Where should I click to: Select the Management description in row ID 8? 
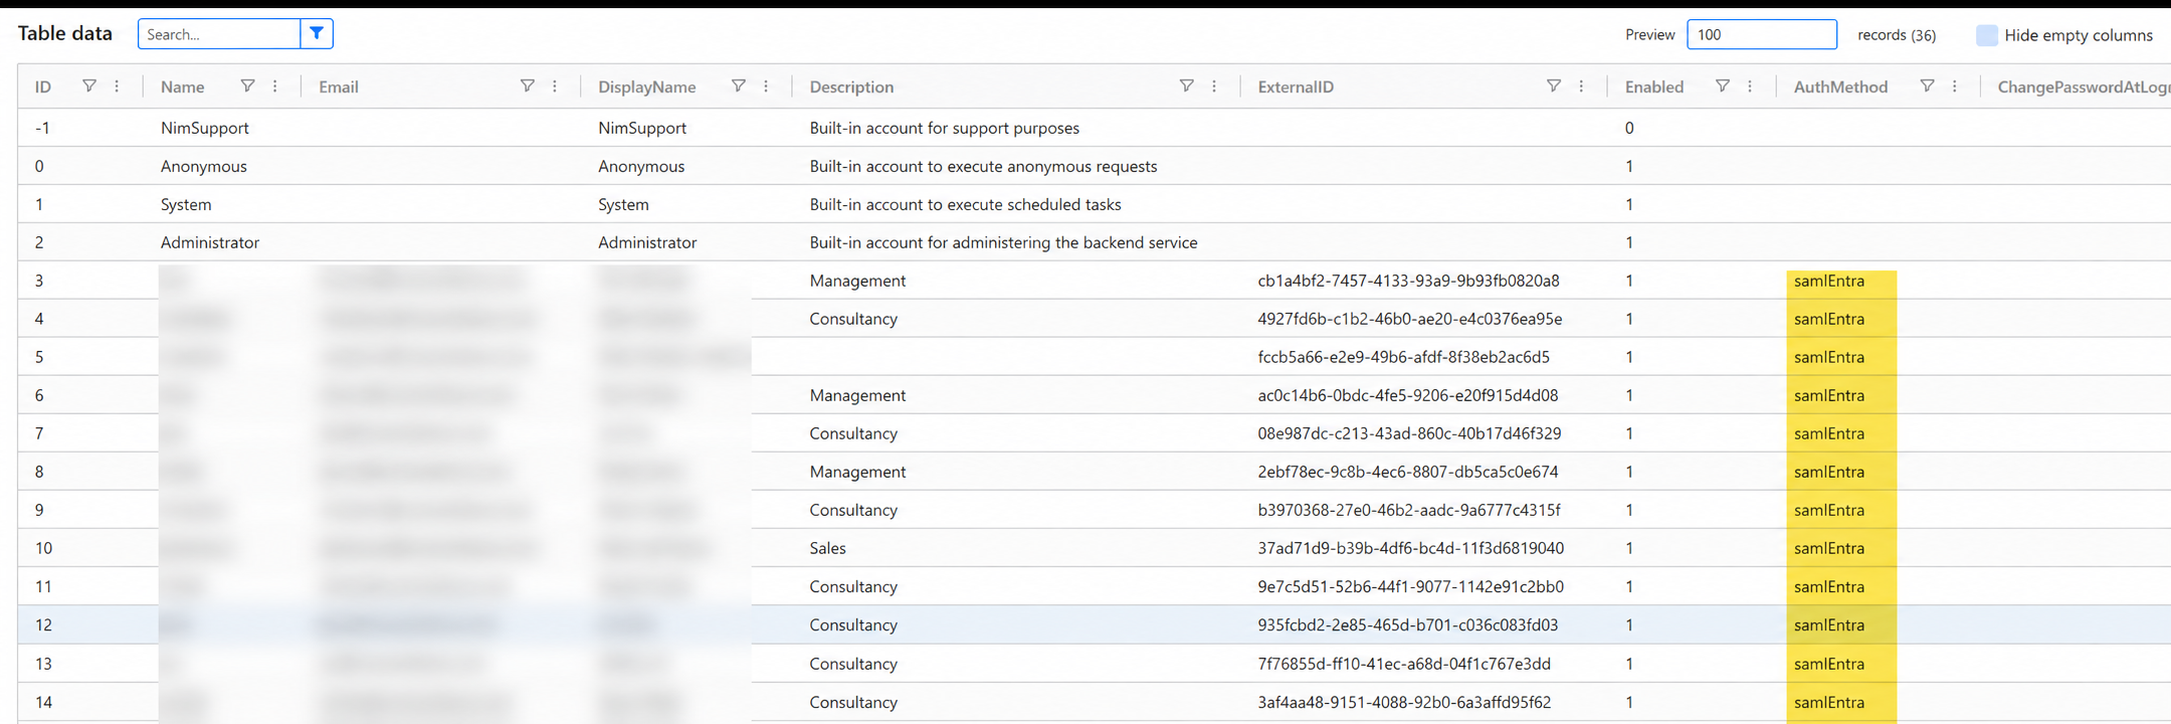click(x=858, y=472)
